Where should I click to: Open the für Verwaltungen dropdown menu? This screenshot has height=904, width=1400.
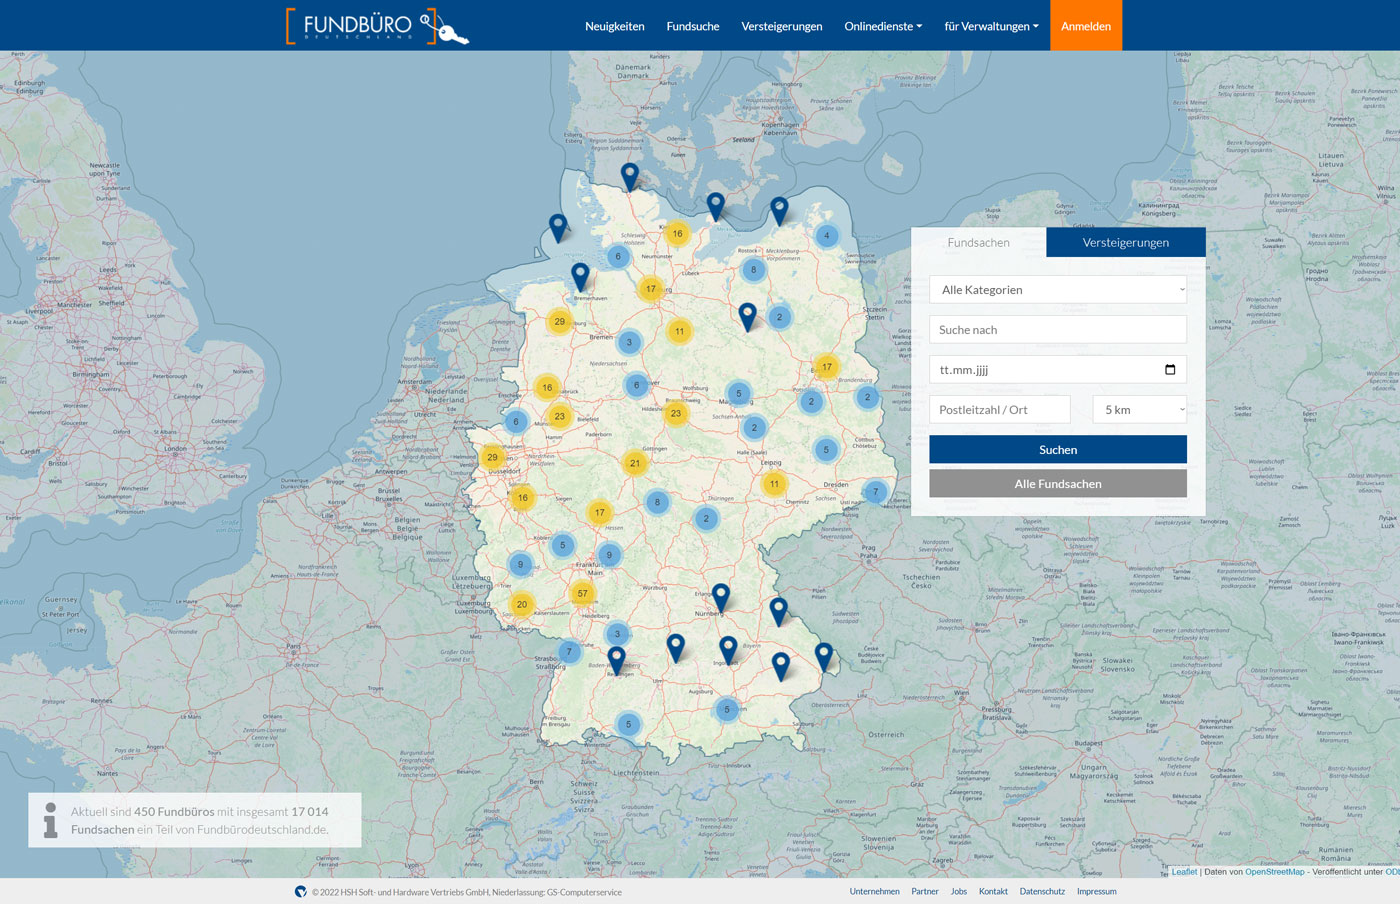coord(990,26)
